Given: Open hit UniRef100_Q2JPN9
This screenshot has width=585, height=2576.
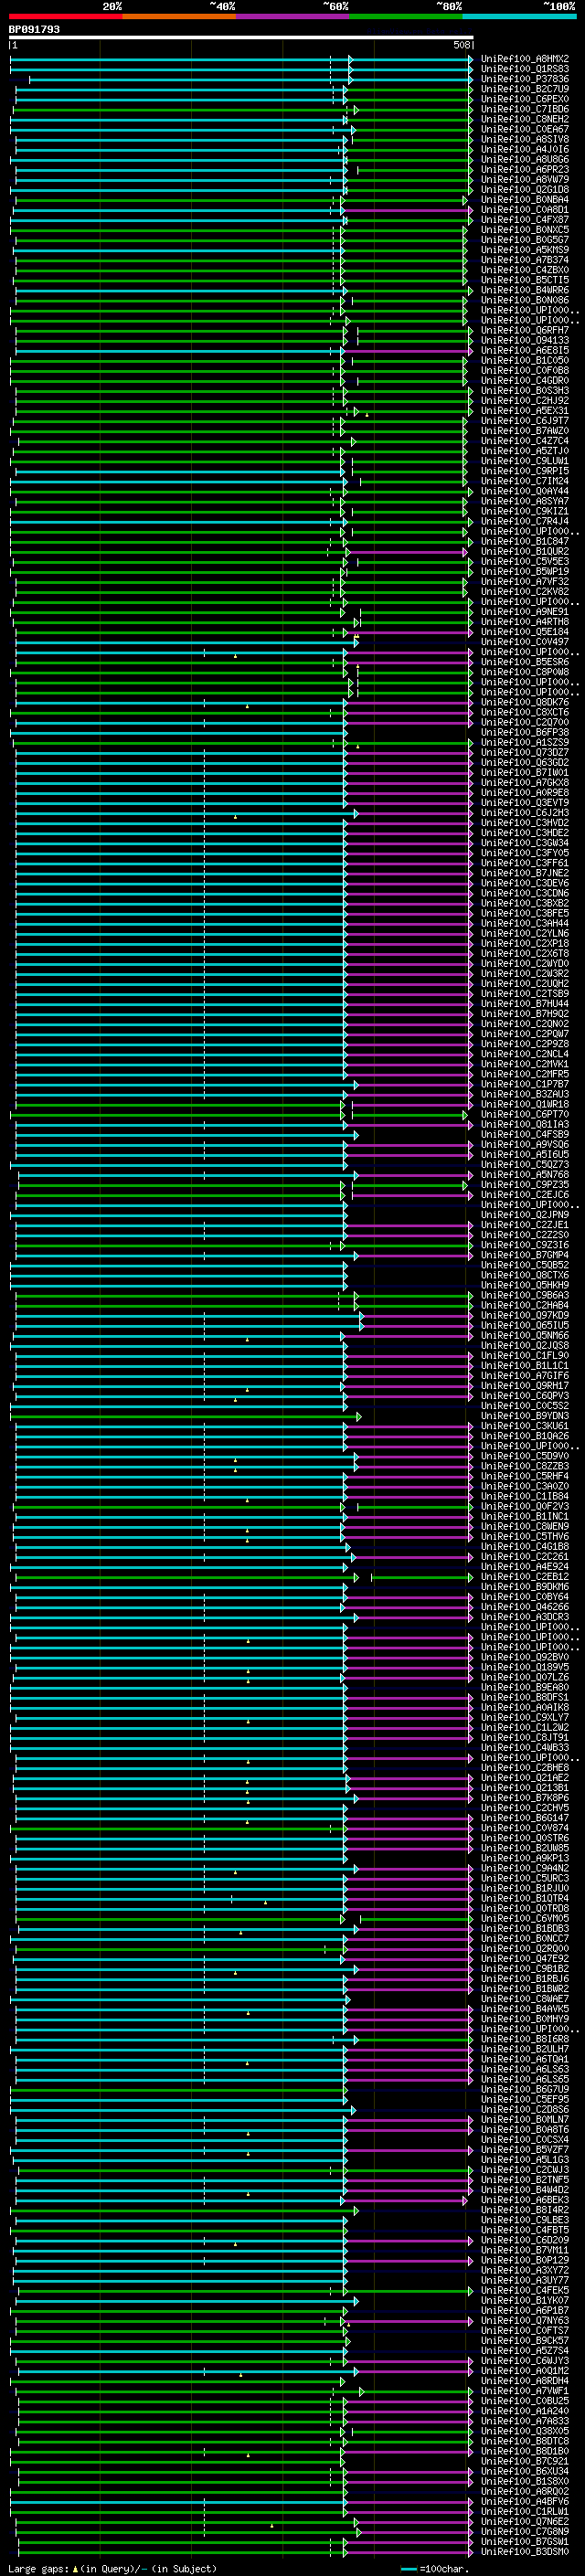Looking at the screenshot, I should pyautogui.click(x=525, y=1215).
